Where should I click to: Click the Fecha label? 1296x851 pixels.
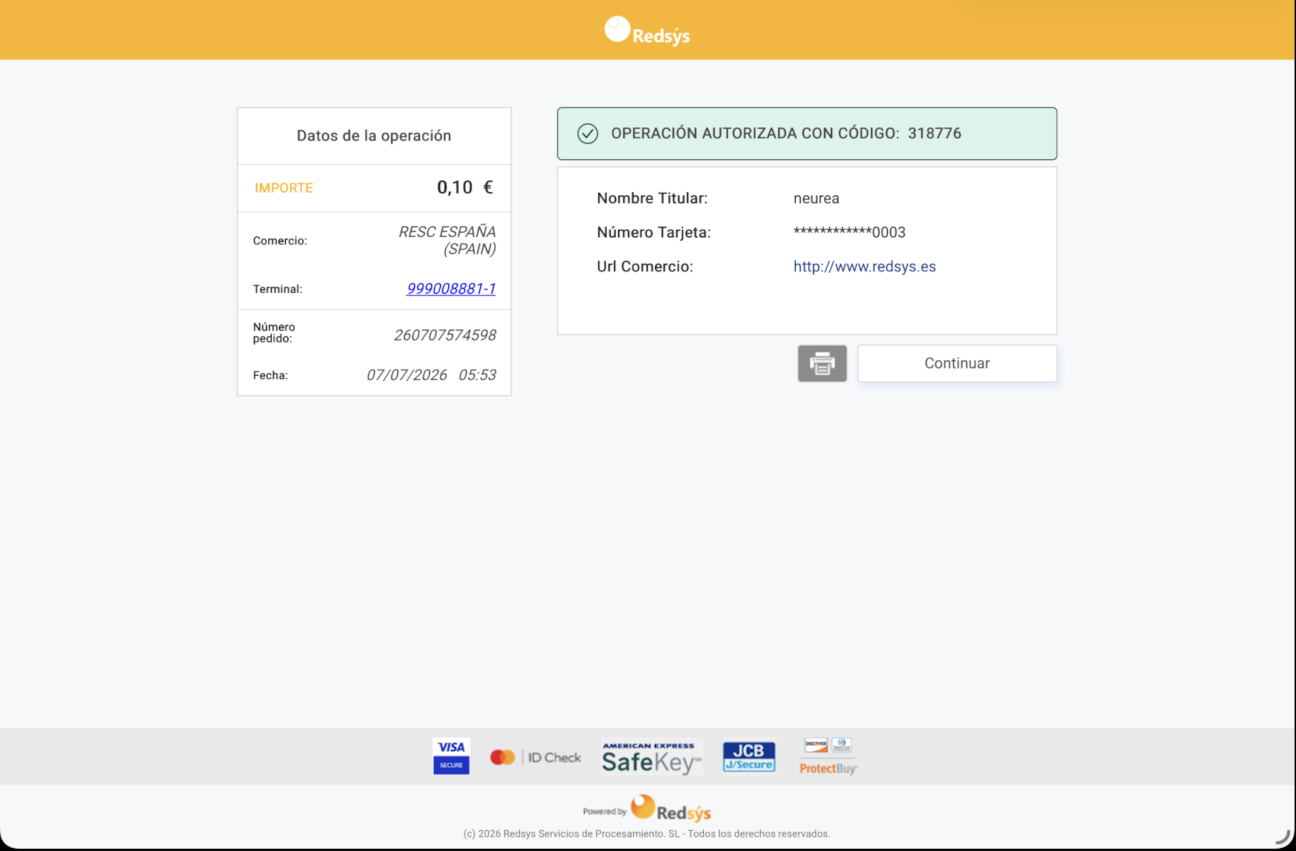270,376
